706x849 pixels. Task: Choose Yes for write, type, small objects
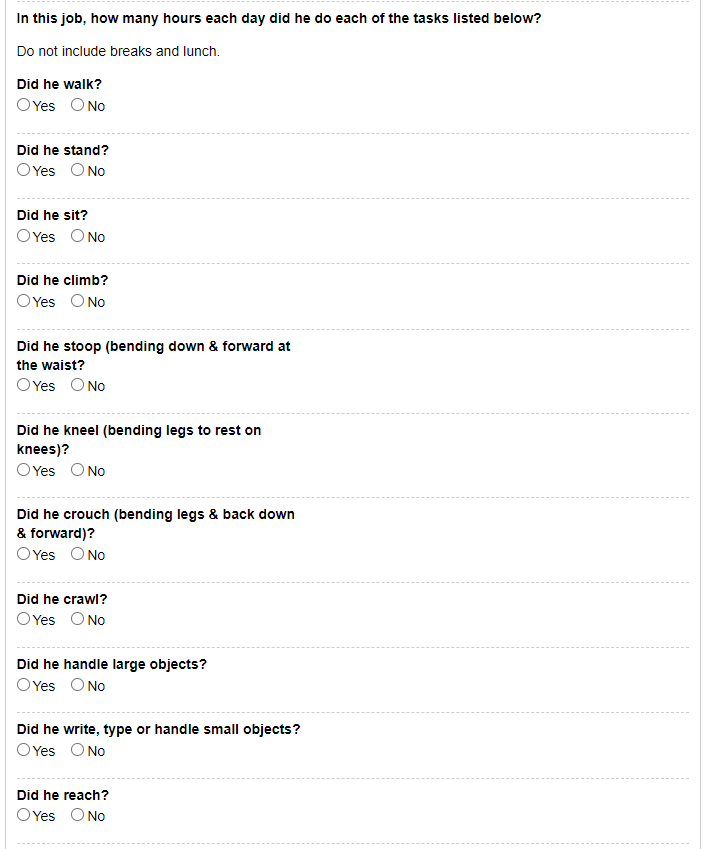(x=24, y=750)
